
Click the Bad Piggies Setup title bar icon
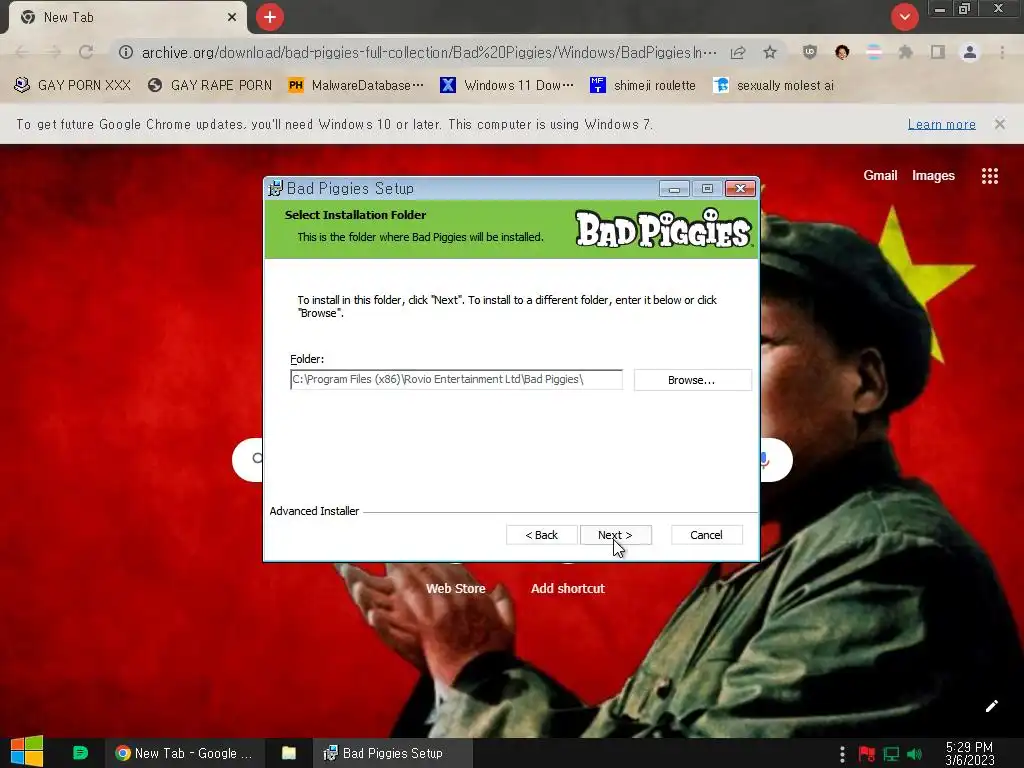(276, 188)
